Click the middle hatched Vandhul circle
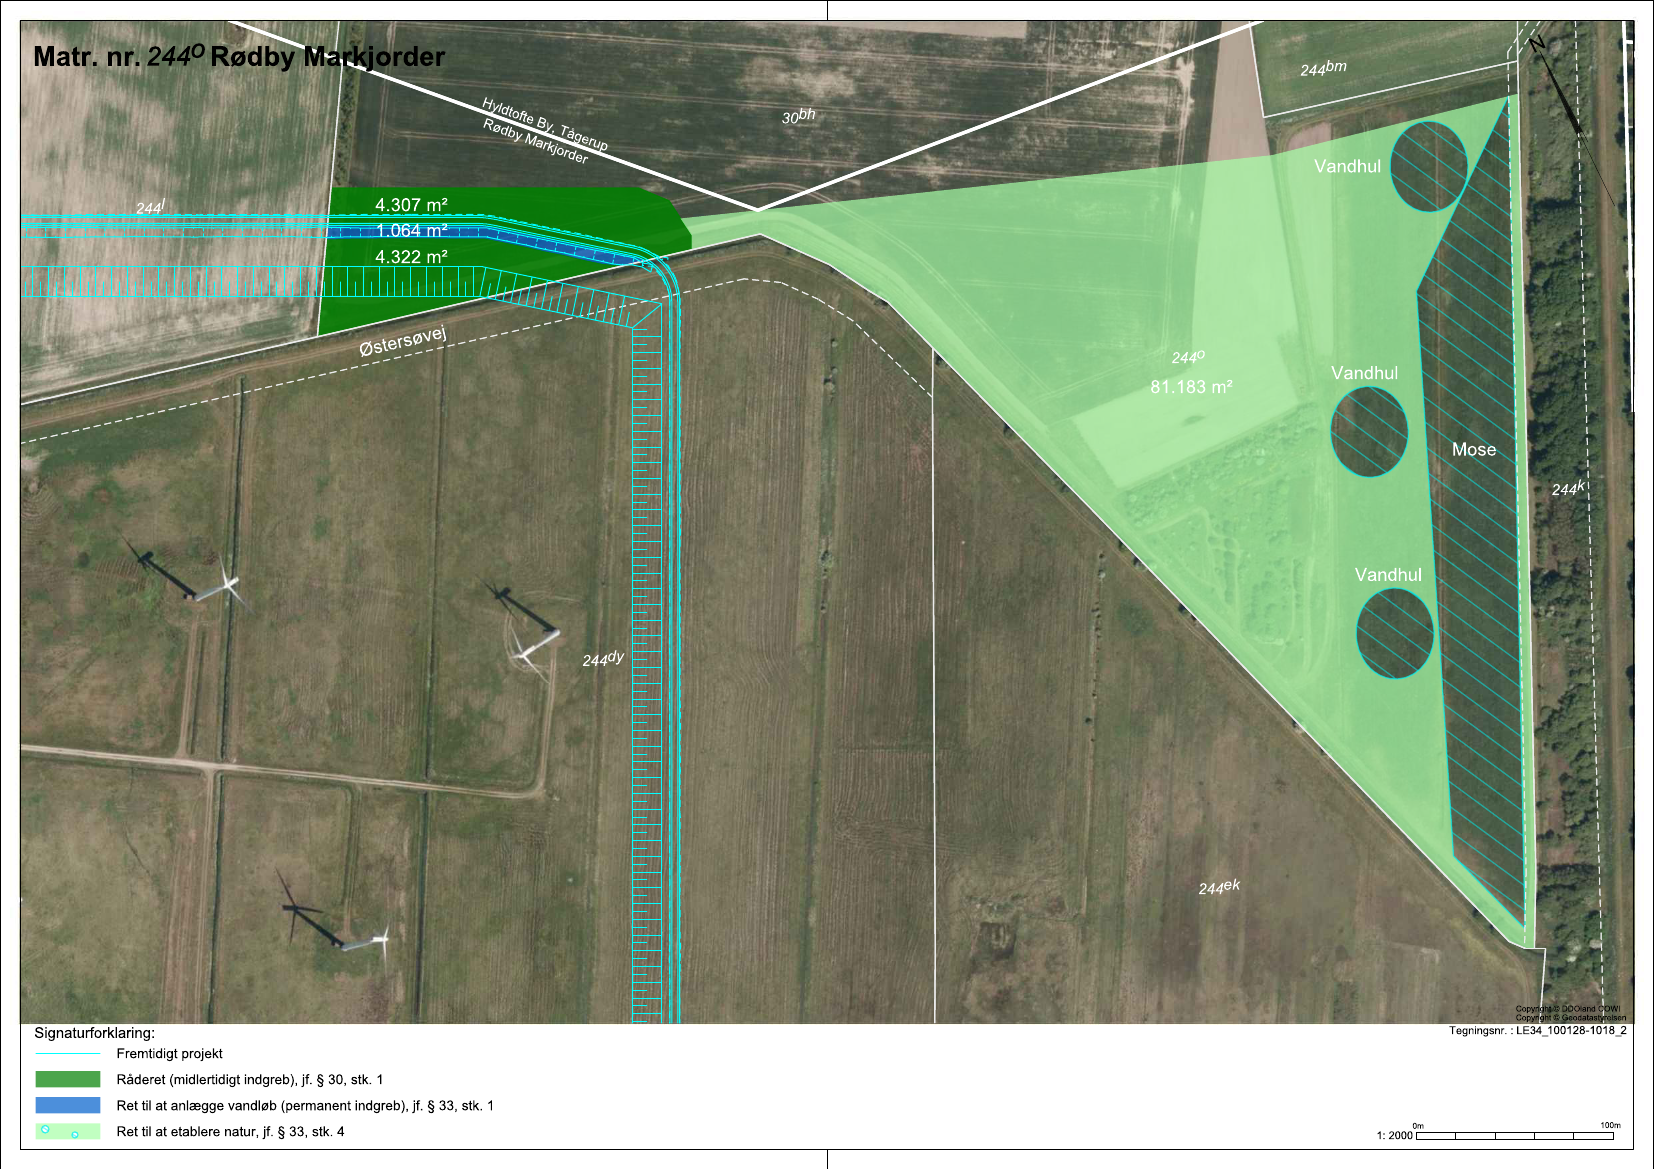The image size is (1654, 1169). [x=1369, y=431]
